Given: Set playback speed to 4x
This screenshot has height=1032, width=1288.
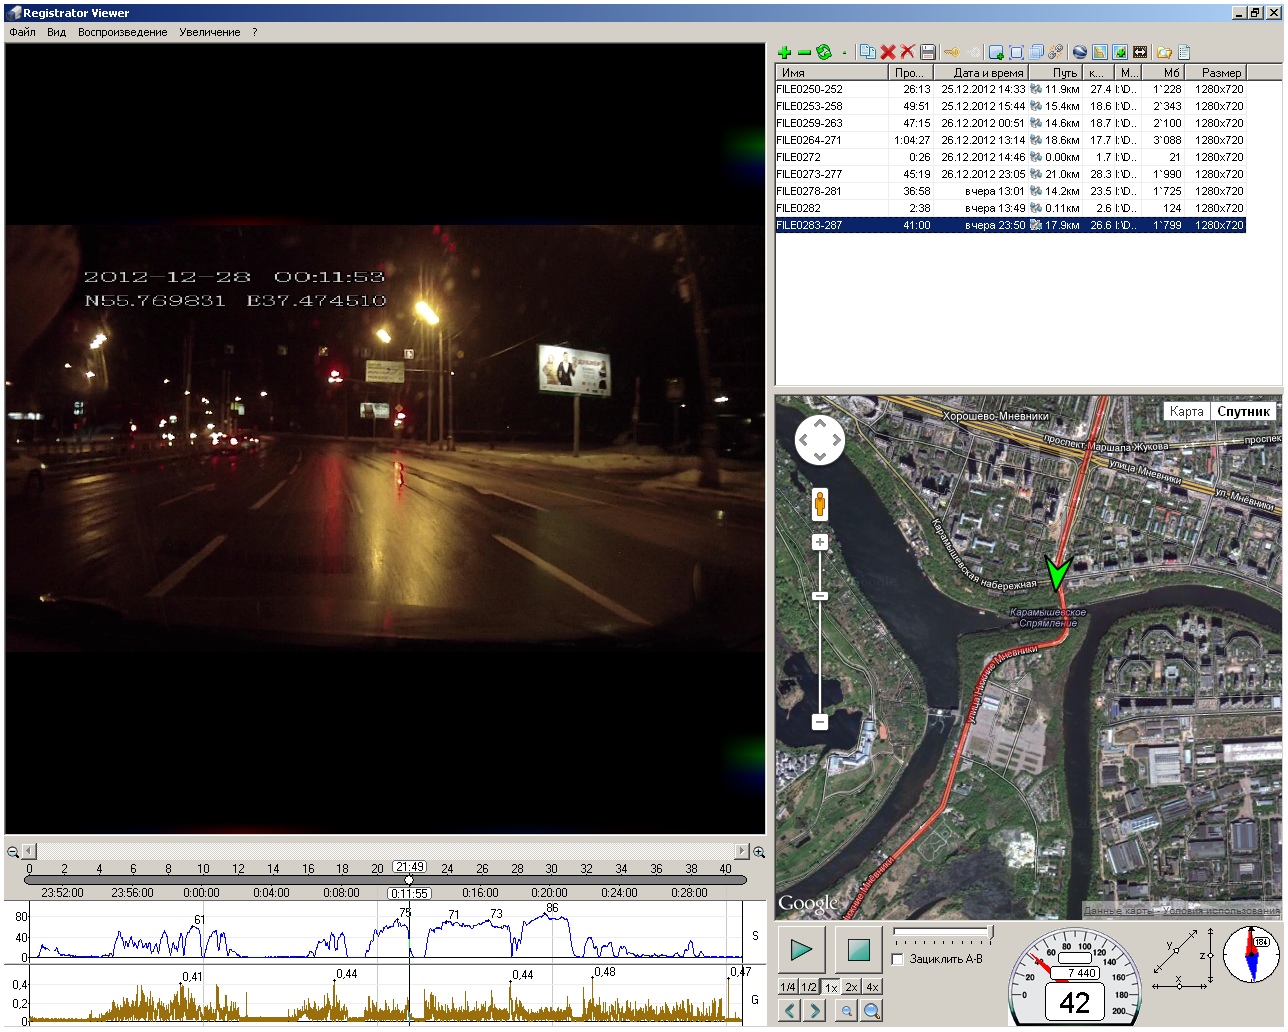Looking at the screenshot, I should click(872, 987).
